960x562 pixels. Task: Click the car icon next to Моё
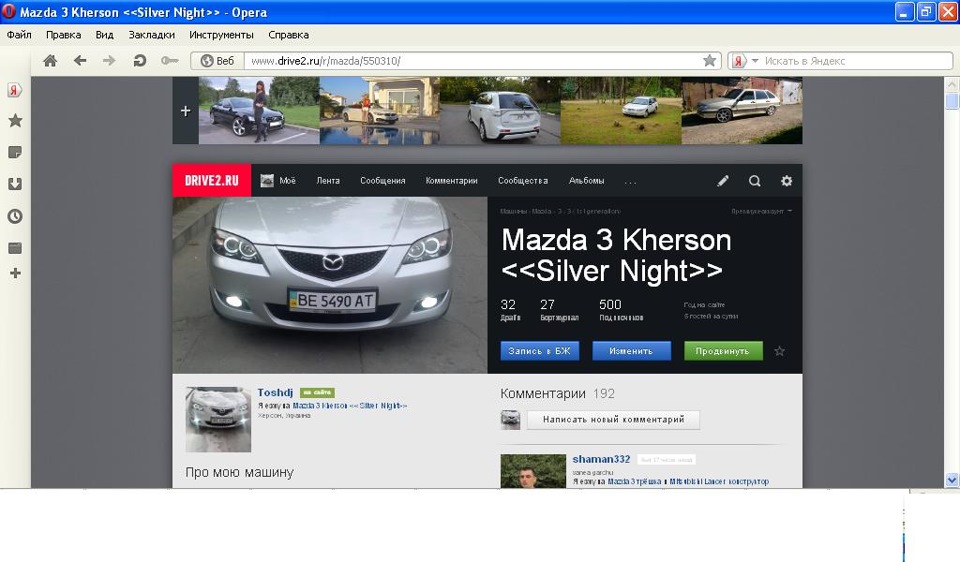click(x=267, y=181)
